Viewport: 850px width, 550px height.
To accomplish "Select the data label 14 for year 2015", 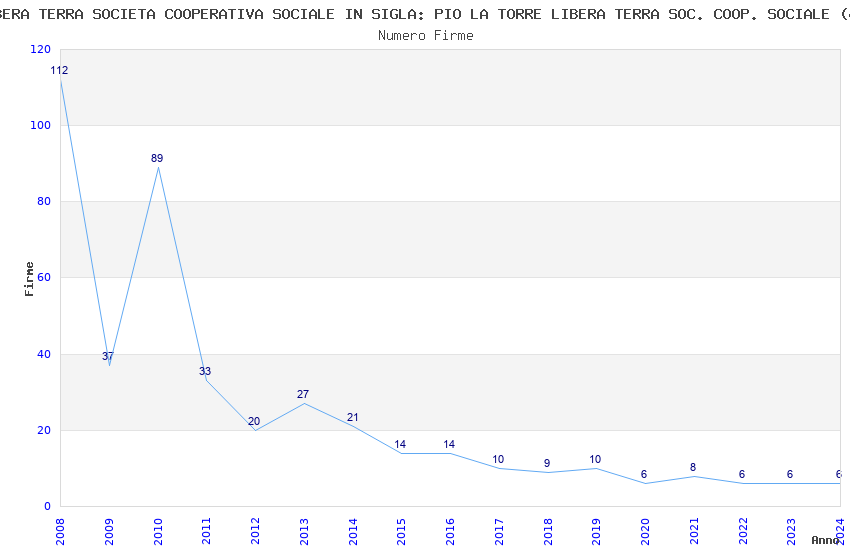I will tap(400, 444).
